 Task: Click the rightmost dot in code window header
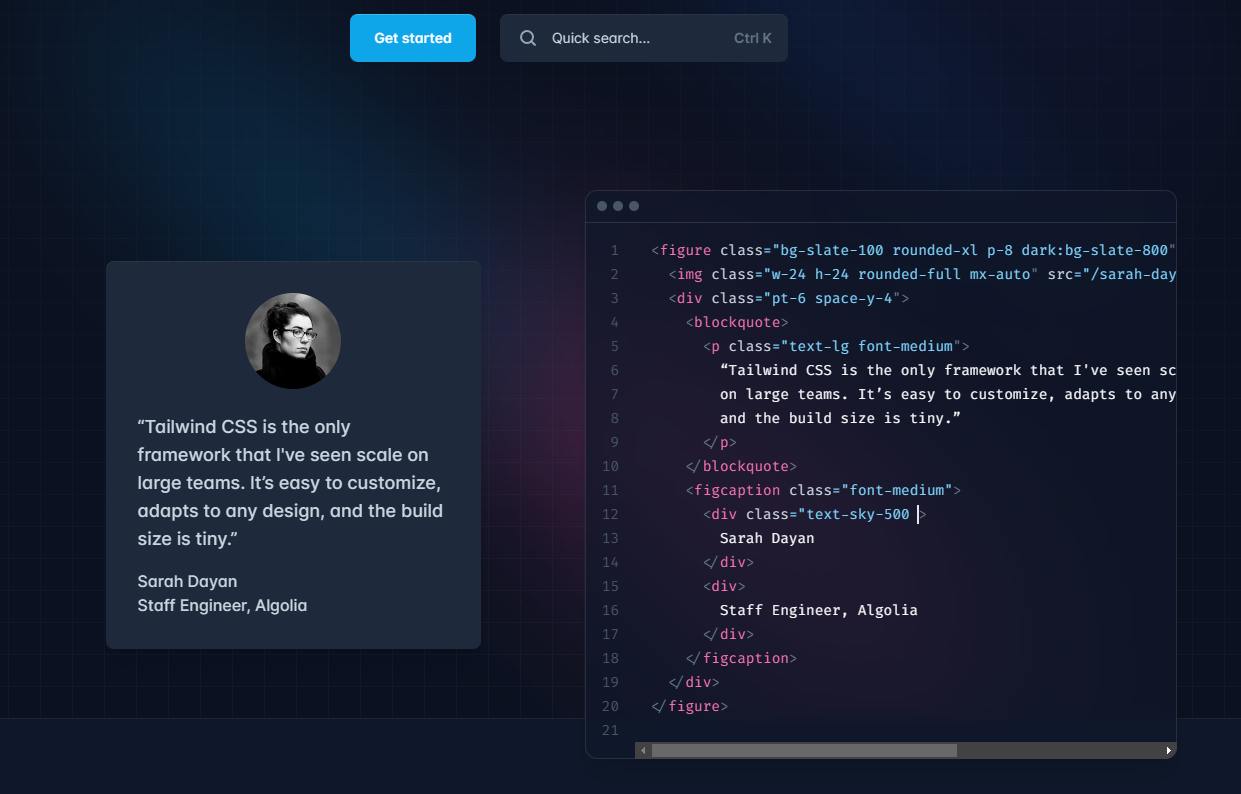[x=634, y=206]
